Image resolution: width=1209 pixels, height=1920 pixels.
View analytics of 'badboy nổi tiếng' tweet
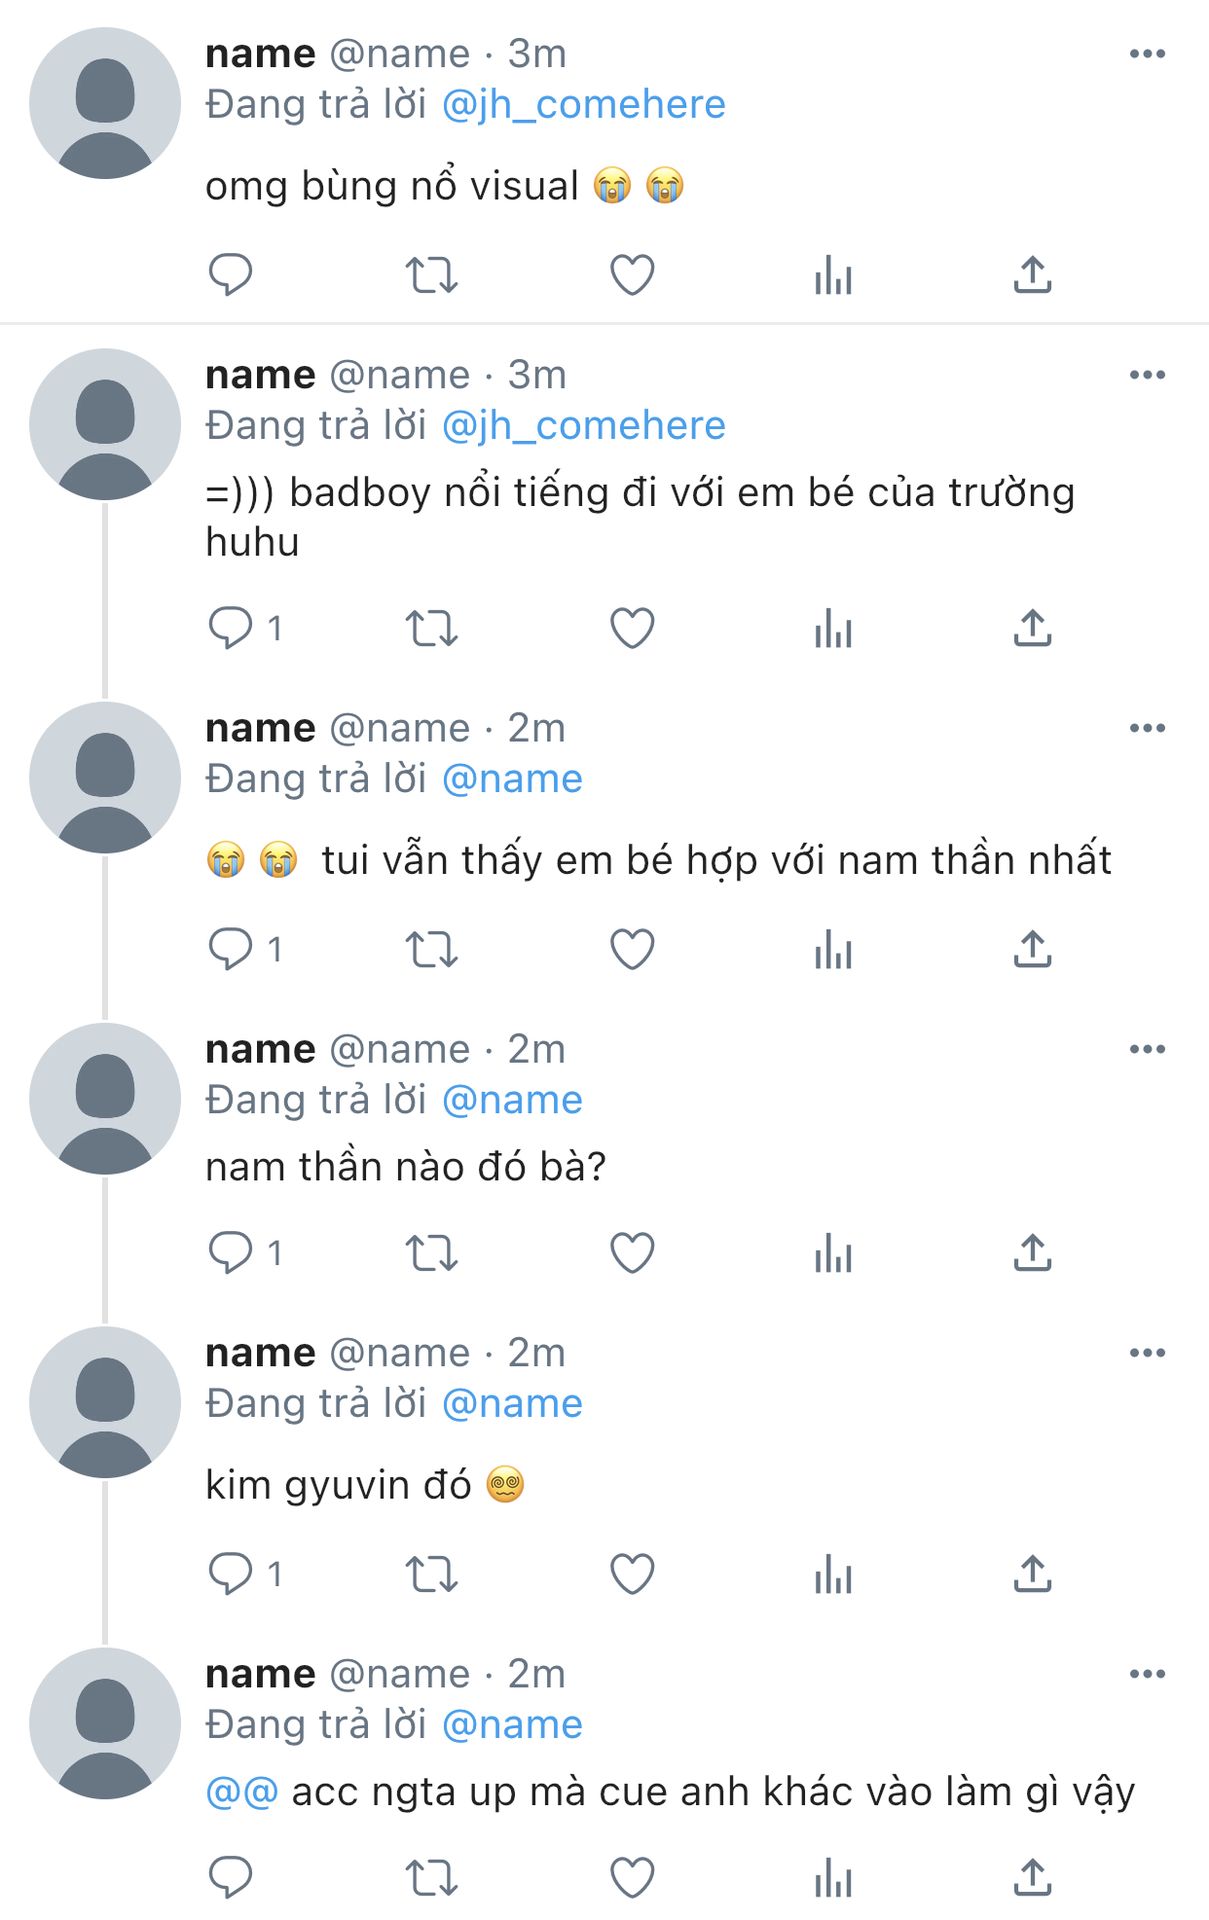coord(833,629)
